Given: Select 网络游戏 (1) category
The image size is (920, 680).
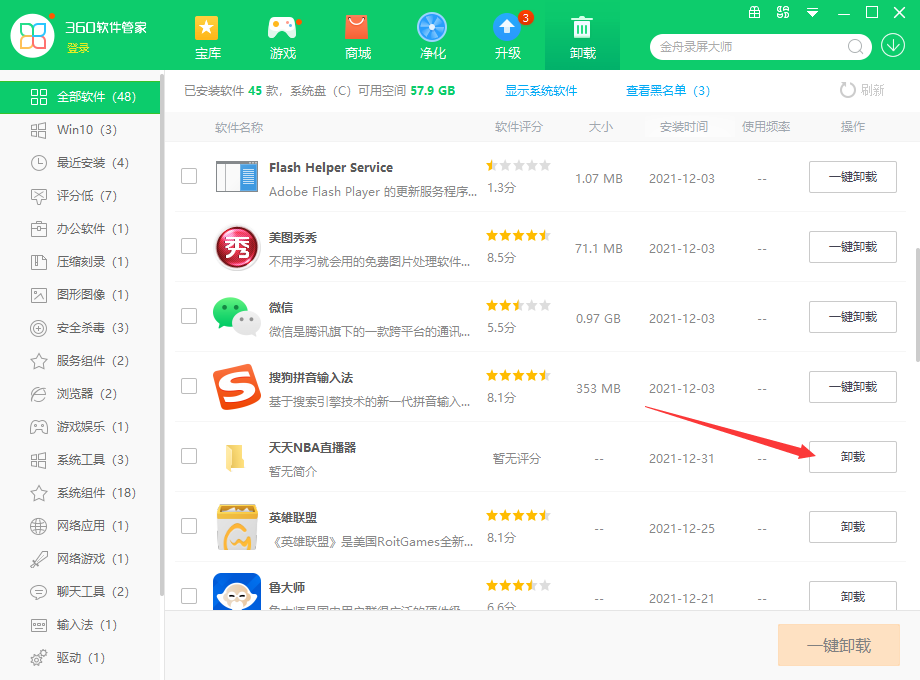Looking at the screenshot, I should 80,559.
